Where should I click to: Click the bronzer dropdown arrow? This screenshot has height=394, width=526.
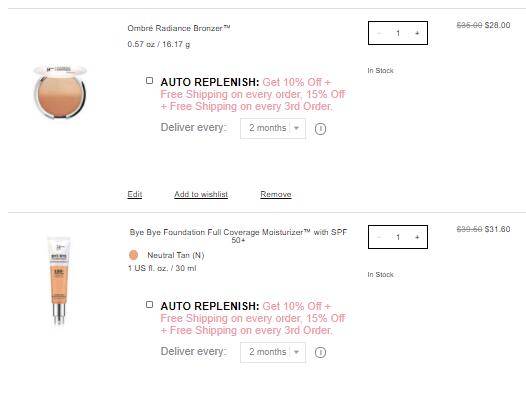coord(296,128)
